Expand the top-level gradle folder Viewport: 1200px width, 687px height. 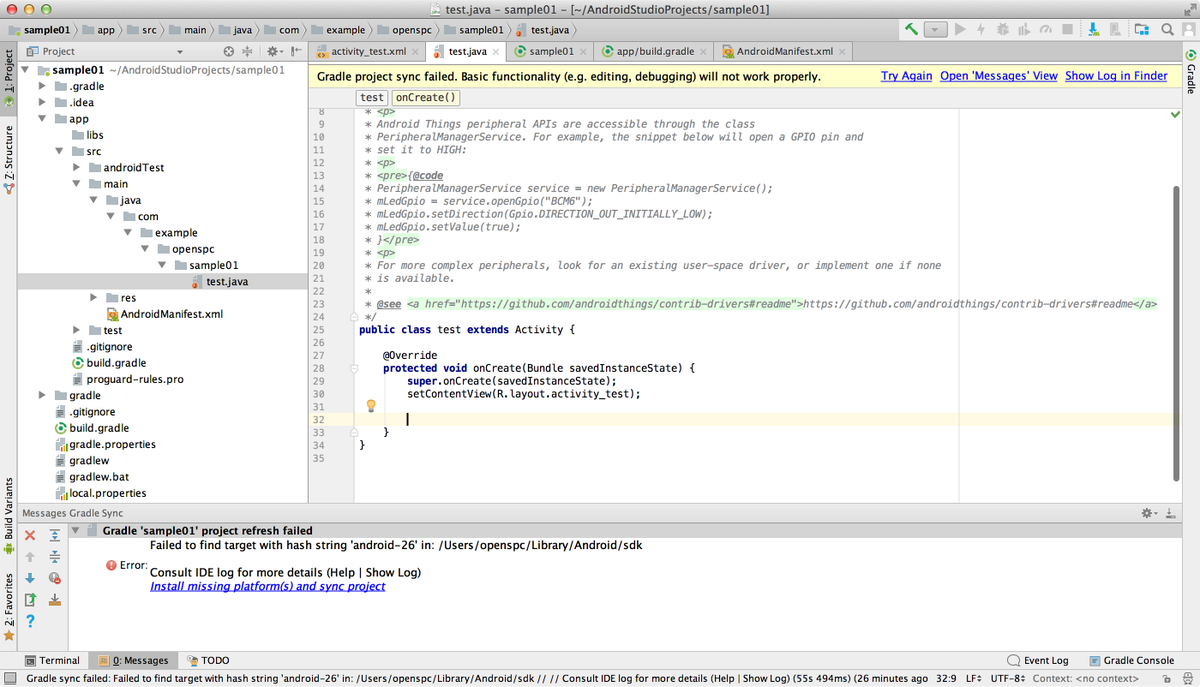coord(42,395)
